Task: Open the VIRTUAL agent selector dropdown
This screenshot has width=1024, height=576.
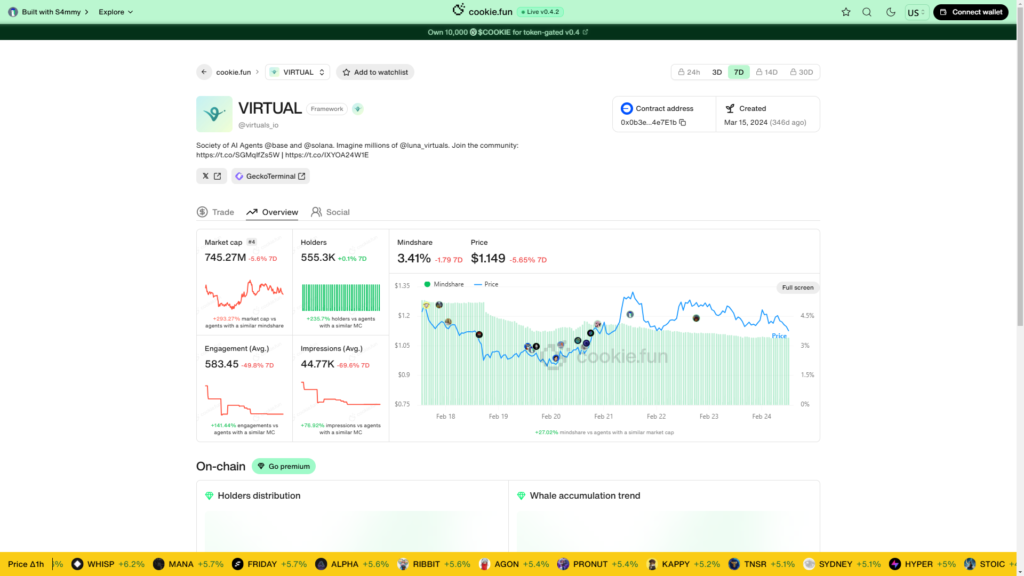Action: click(x=298, y=72)
